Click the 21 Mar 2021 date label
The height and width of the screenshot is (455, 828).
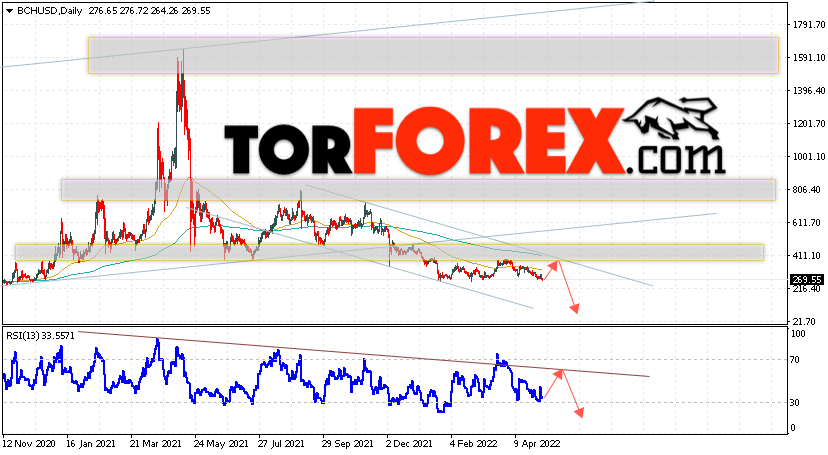[x=157, y=444]
